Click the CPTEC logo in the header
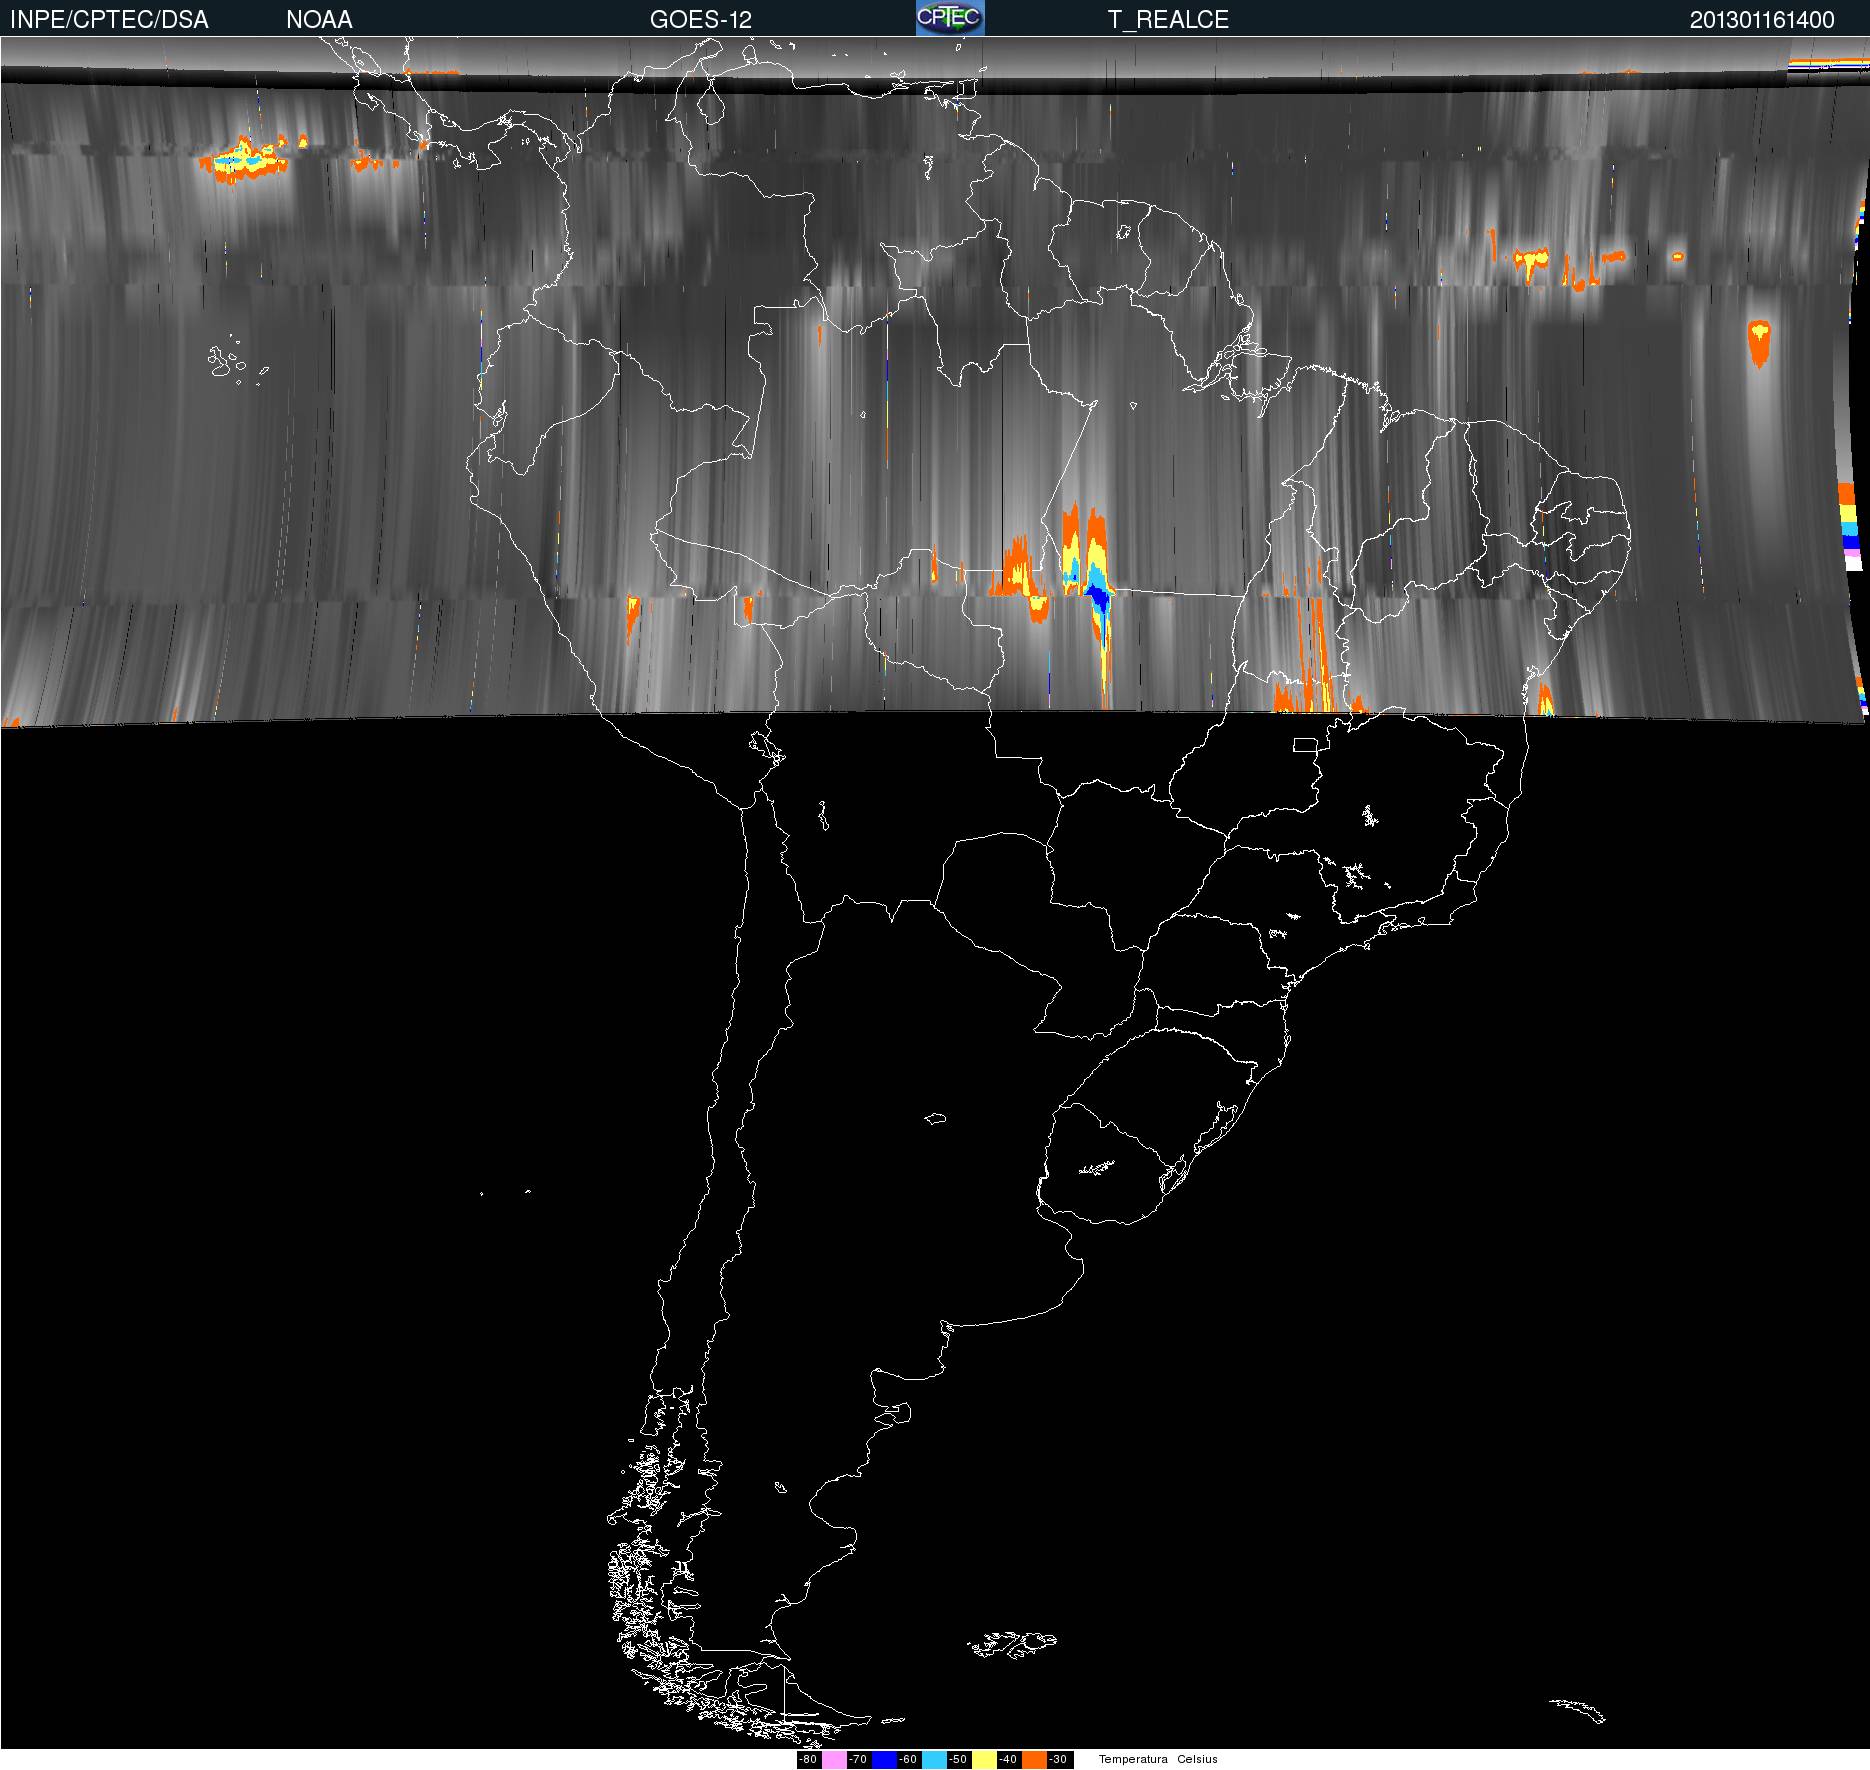The image size is (1870, 1770). coord(950,18)
